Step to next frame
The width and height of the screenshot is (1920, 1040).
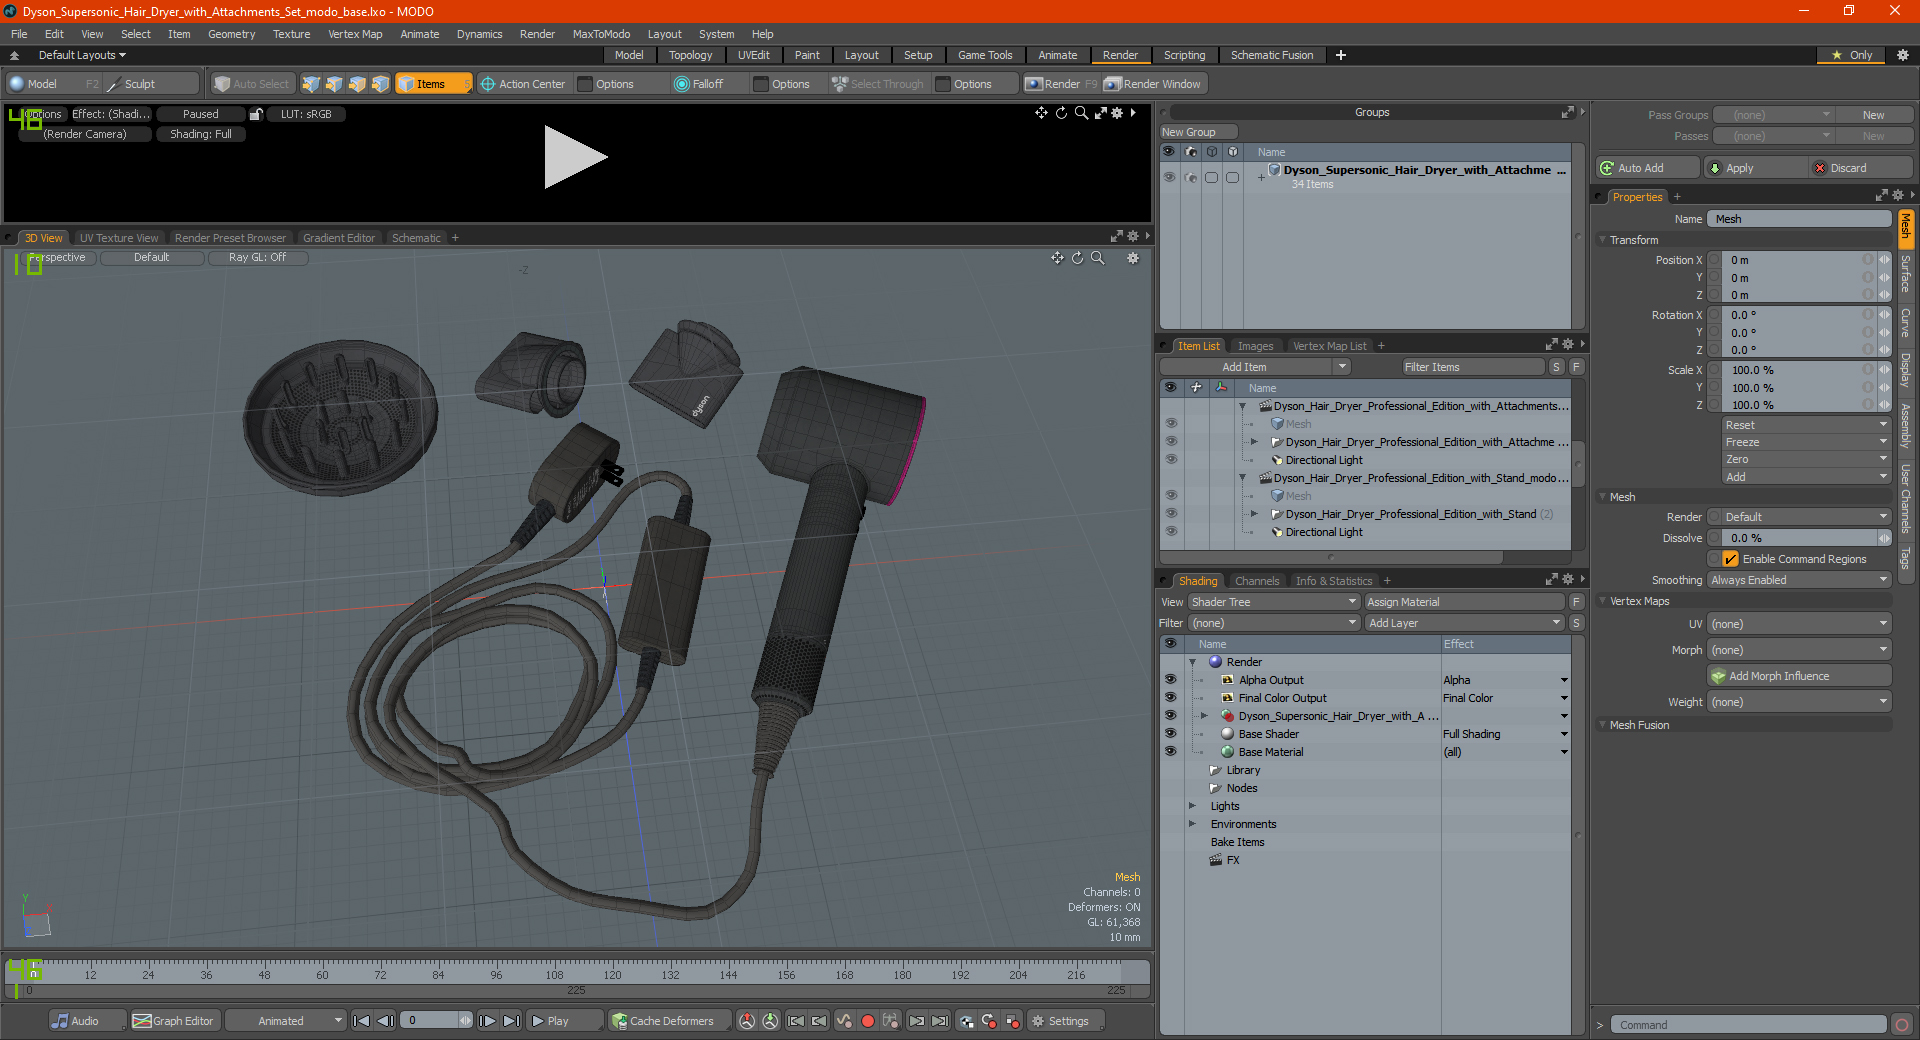pyautogui.click(x=488, y=1021)
